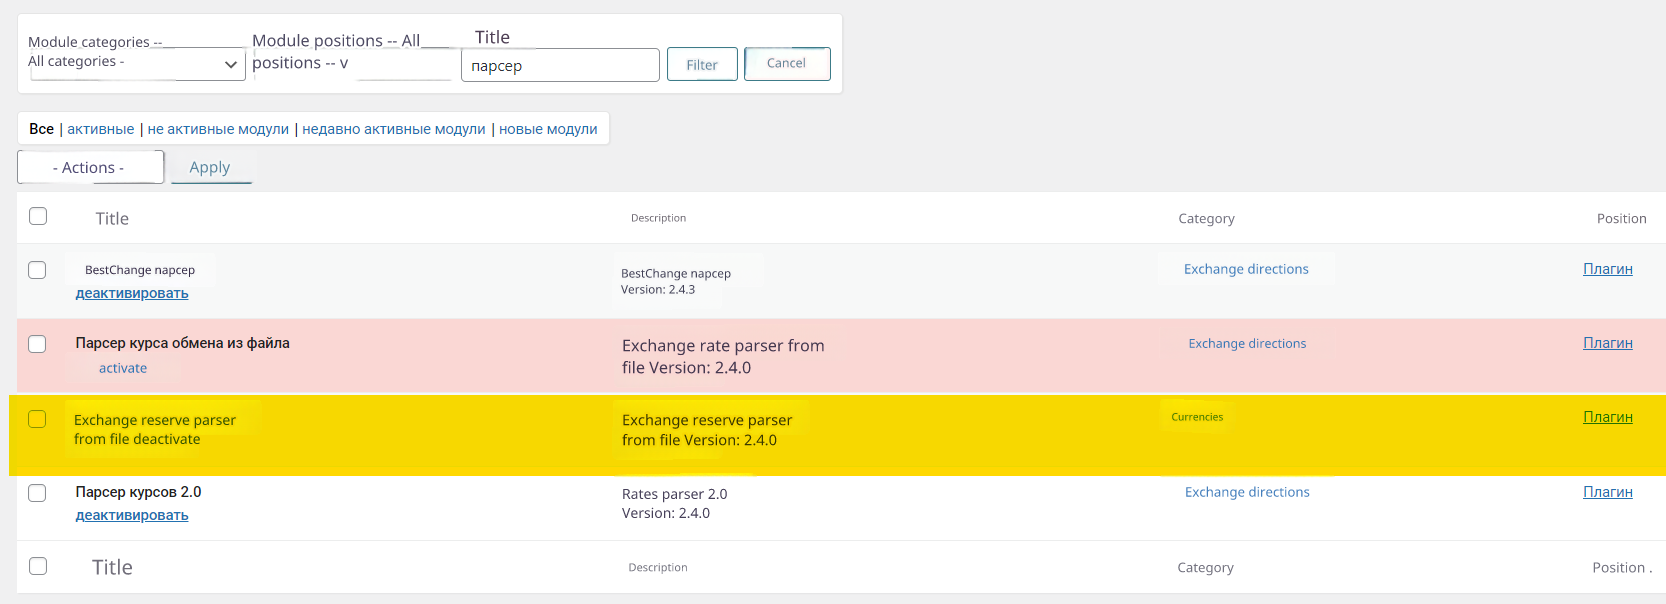Click the Плагин link in the highlighted yellow row

1607,417
